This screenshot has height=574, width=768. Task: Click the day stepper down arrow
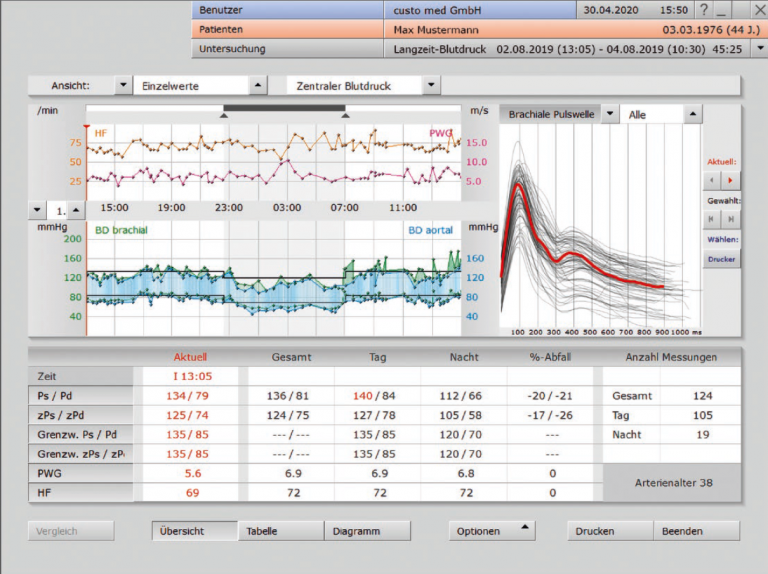pos(38,211)
